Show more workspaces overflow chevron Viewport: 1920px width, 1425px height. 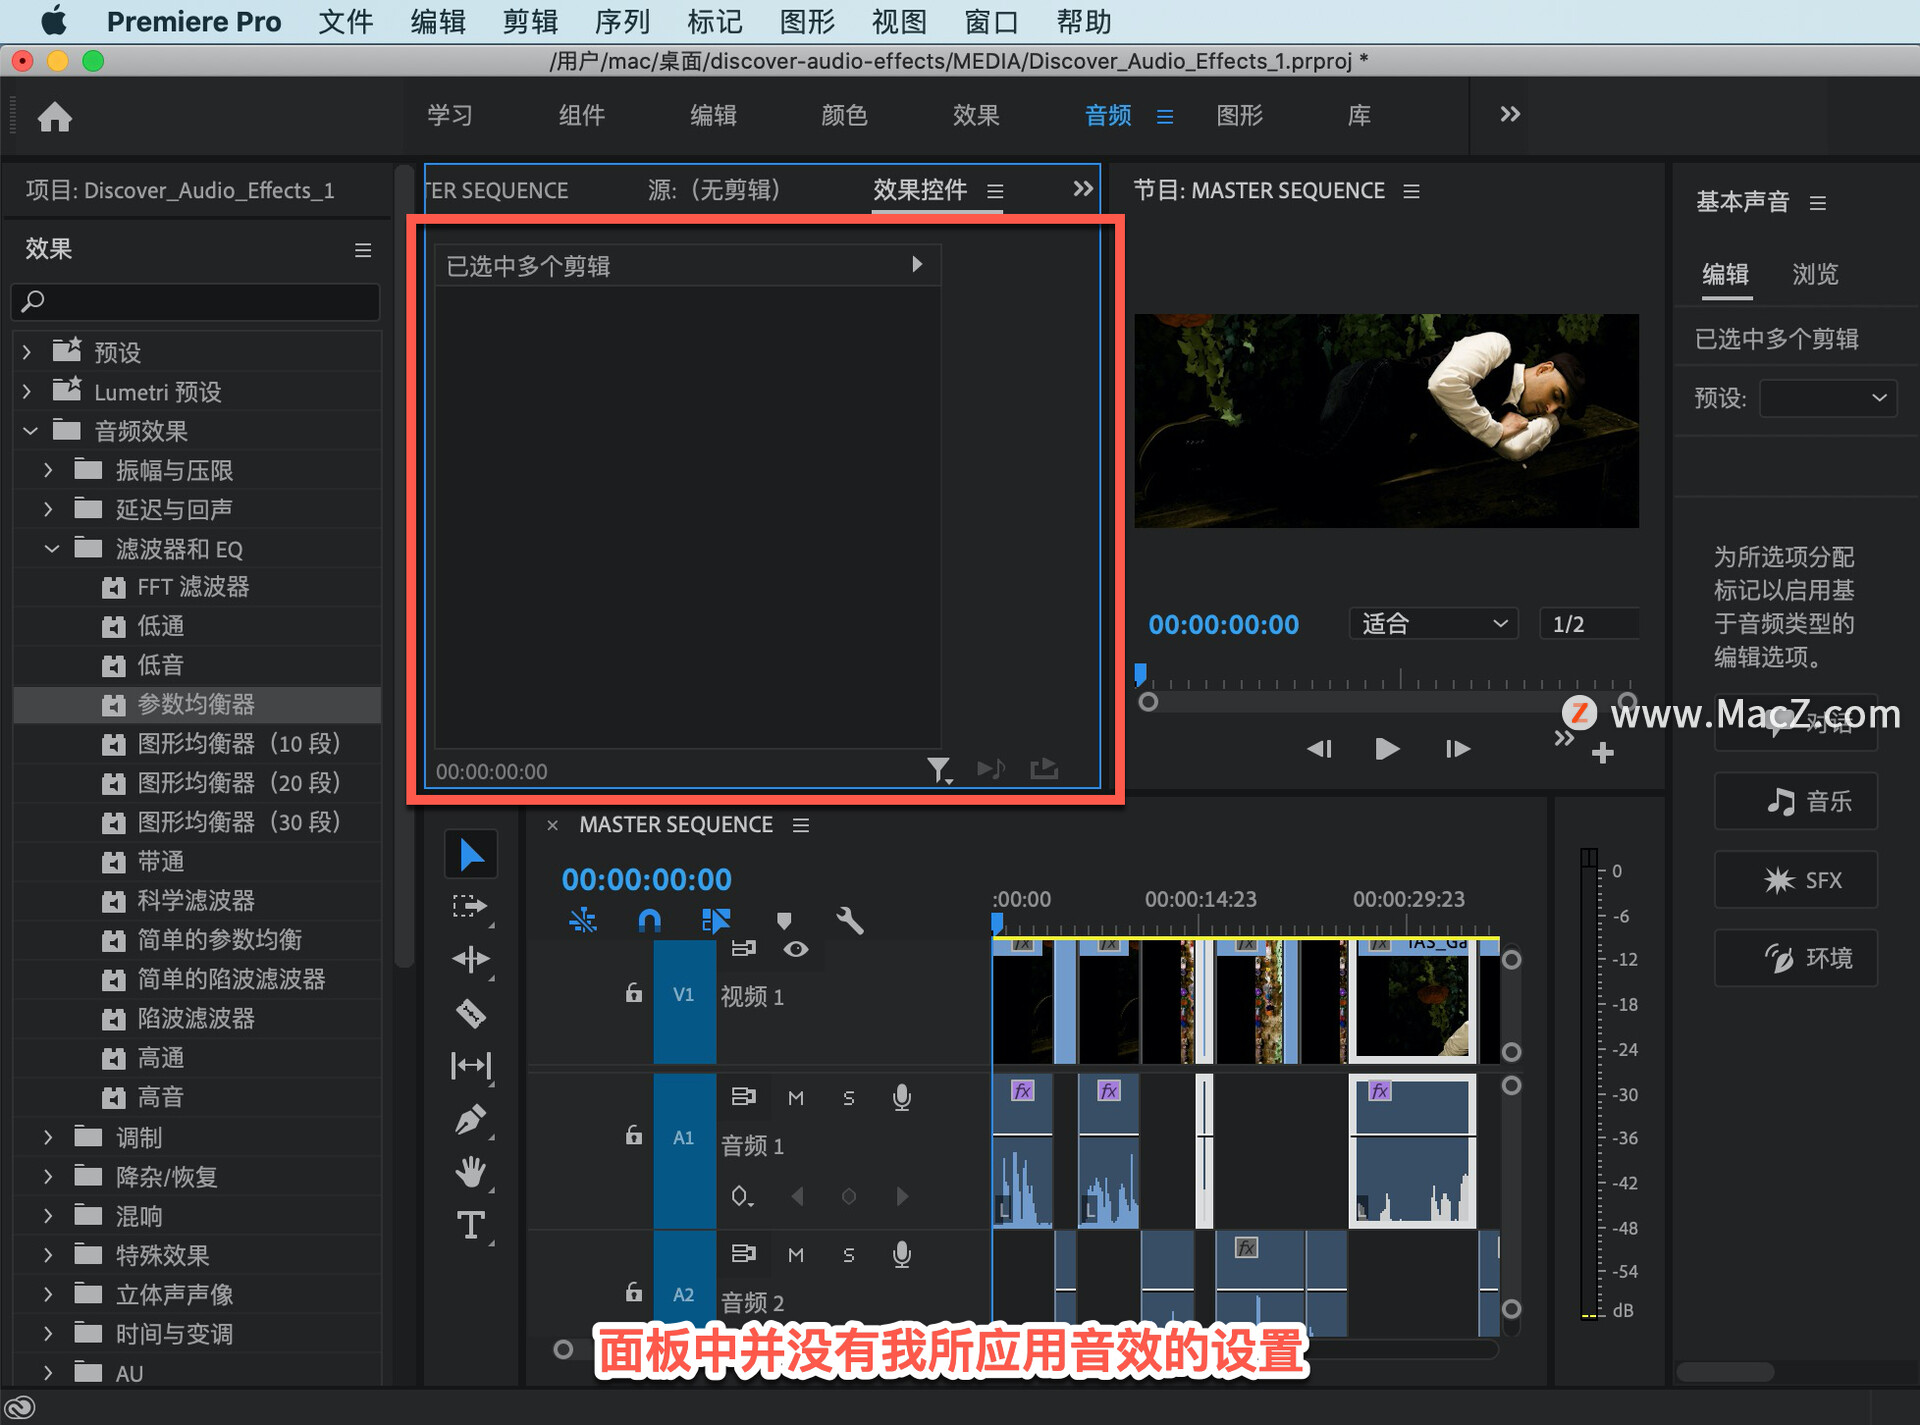click(x=1510, y=115)
